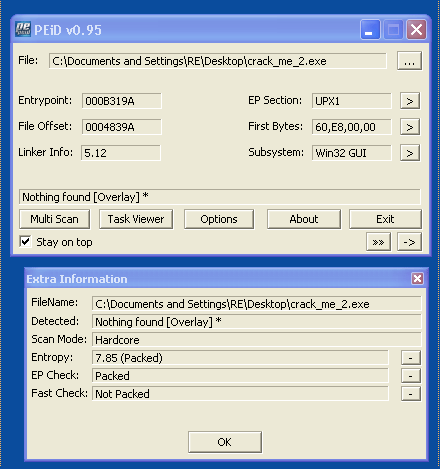Click the main scan result "Nothing found [Overlay] *"

pyautogui.click(x=220, y=197)
